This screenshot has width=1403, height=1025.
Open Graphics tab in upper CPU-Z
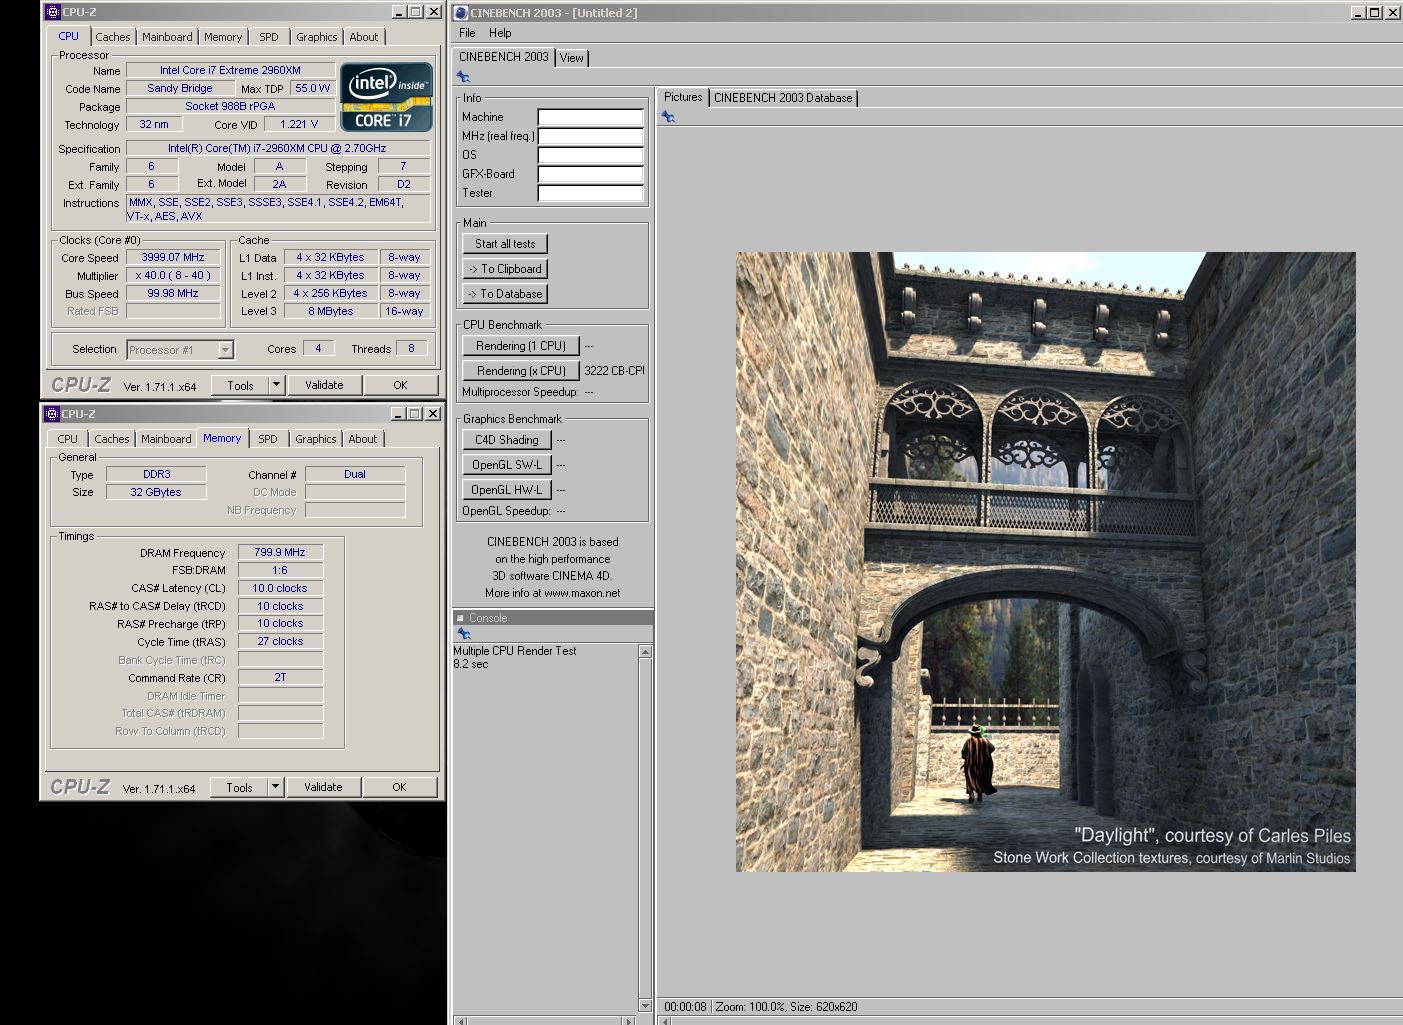click(317, 37)
